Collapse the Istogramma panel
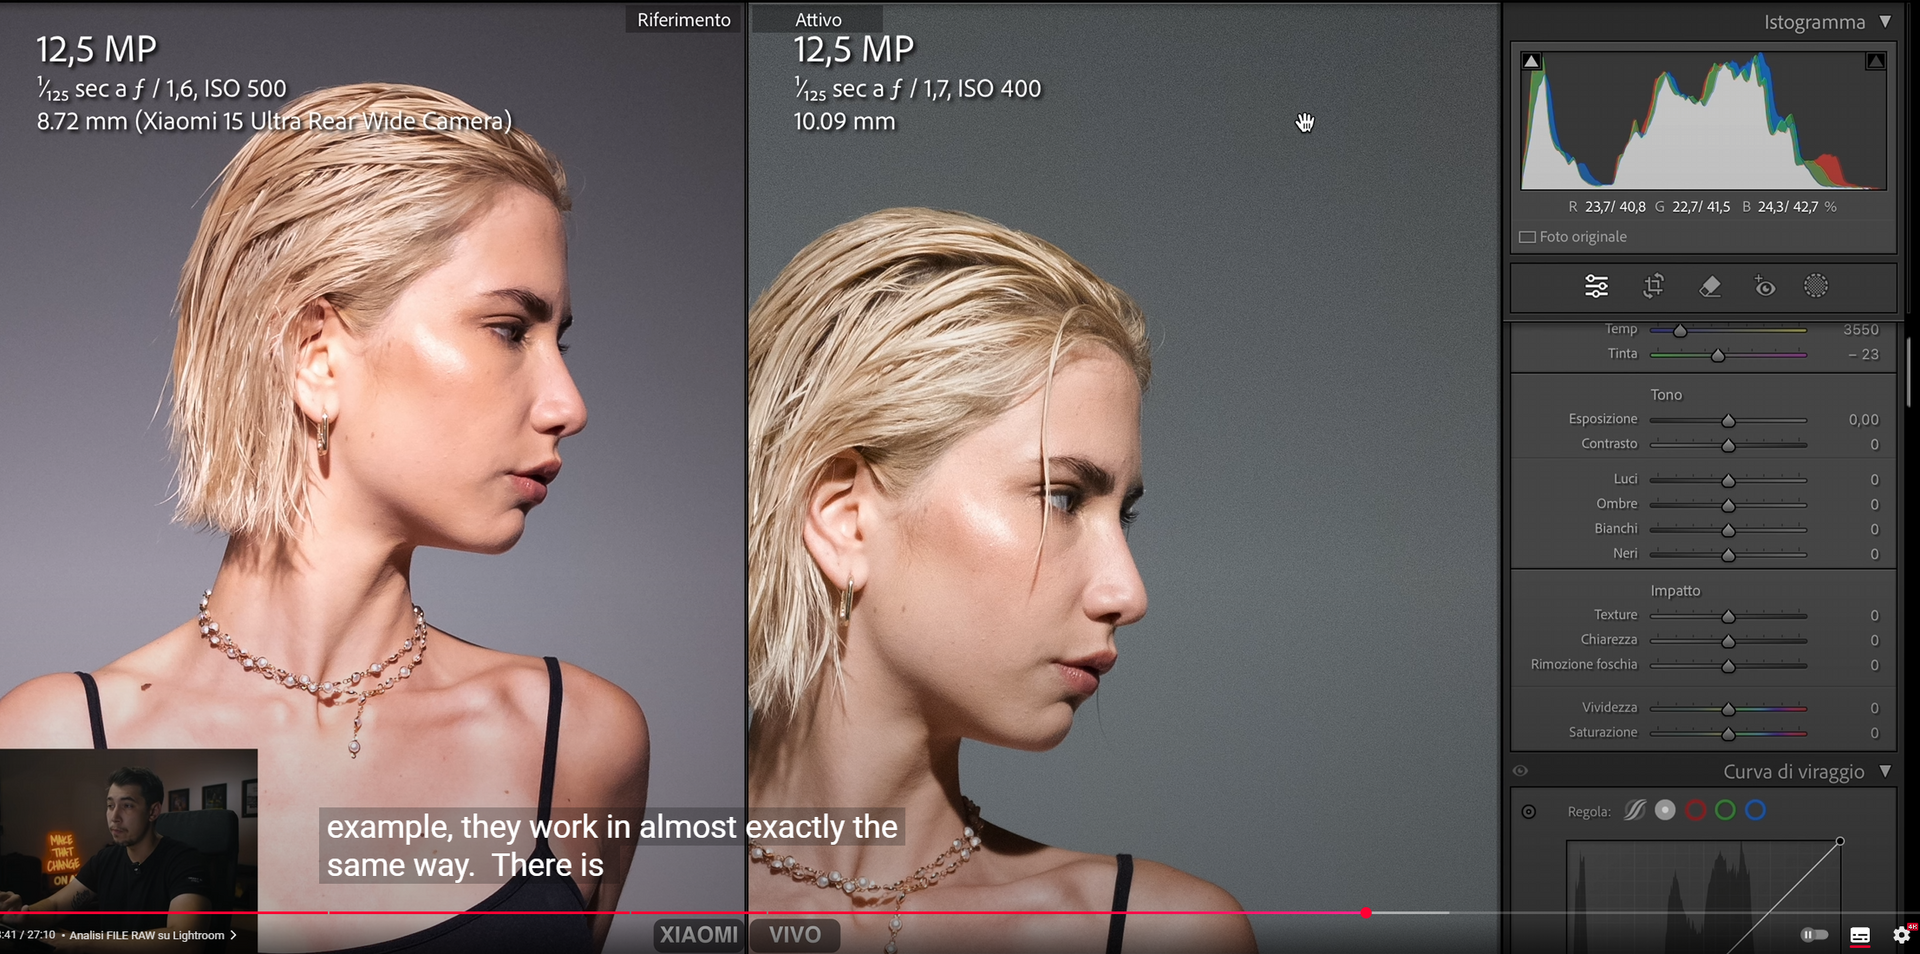The image size is (1920, 954). point(1885,21)
